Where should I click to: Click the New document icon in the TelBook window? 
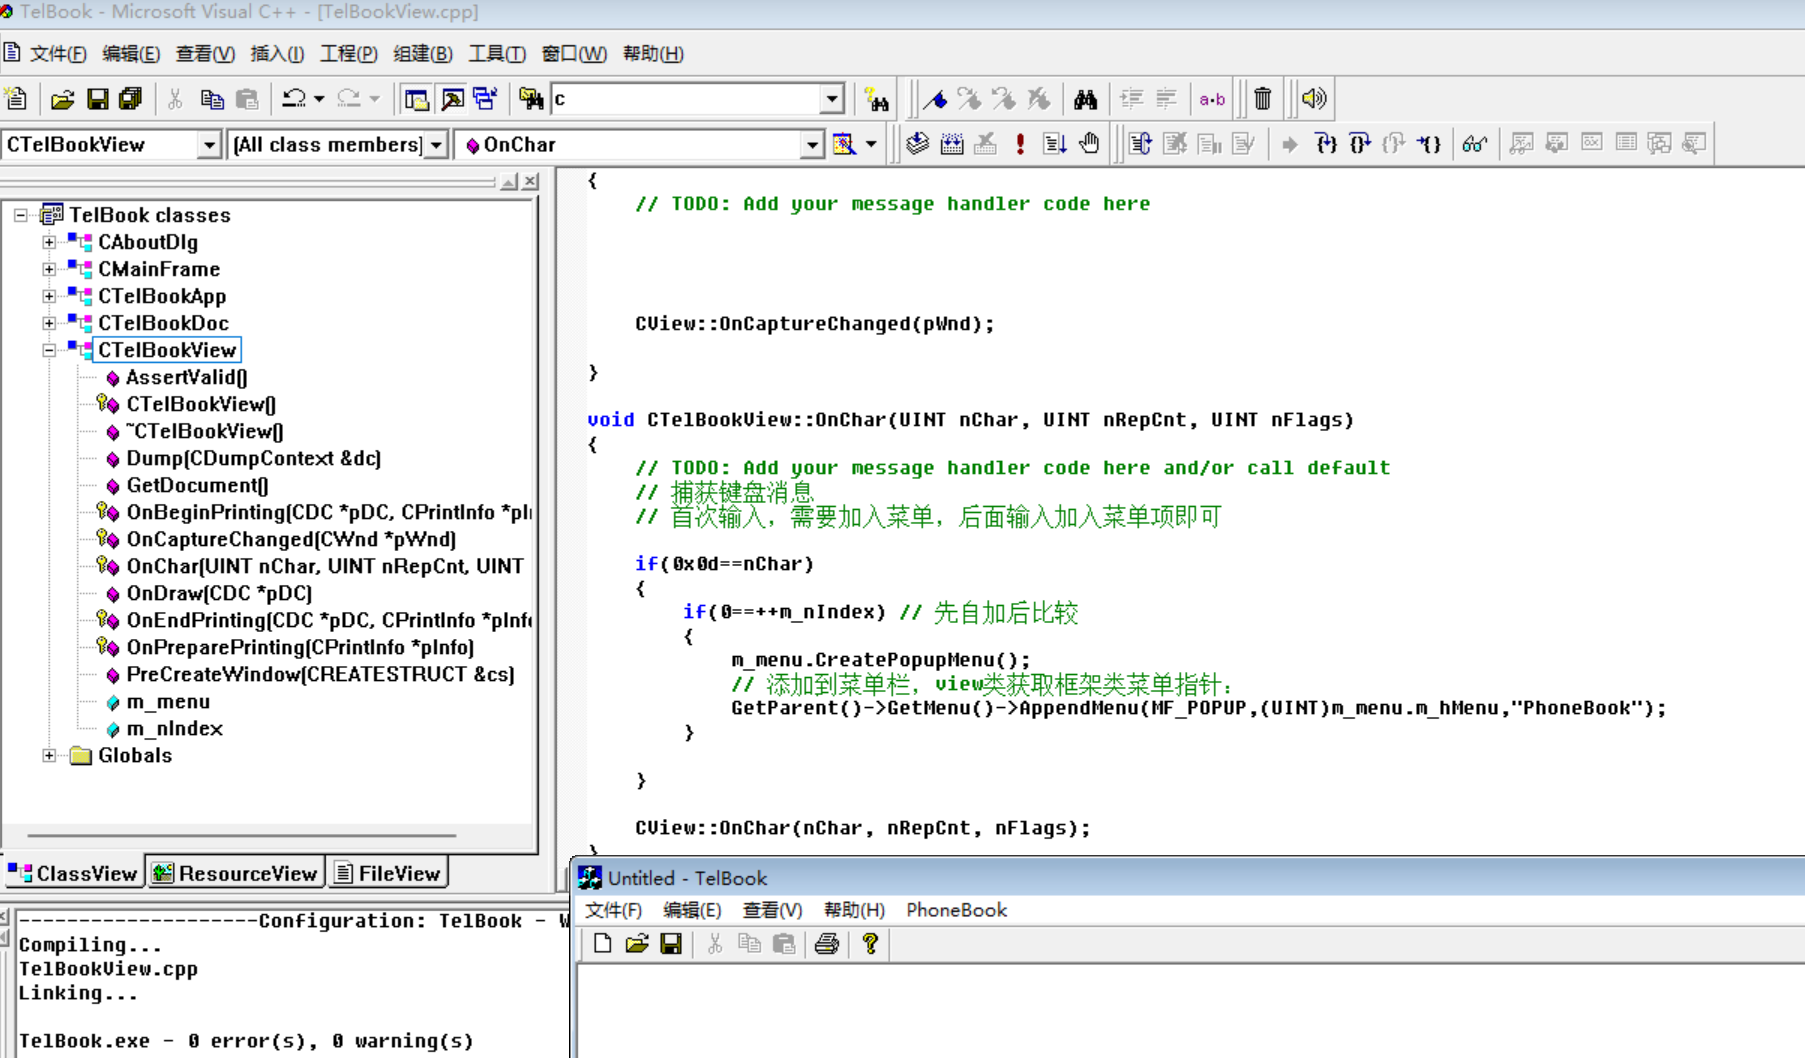[602, 944]
